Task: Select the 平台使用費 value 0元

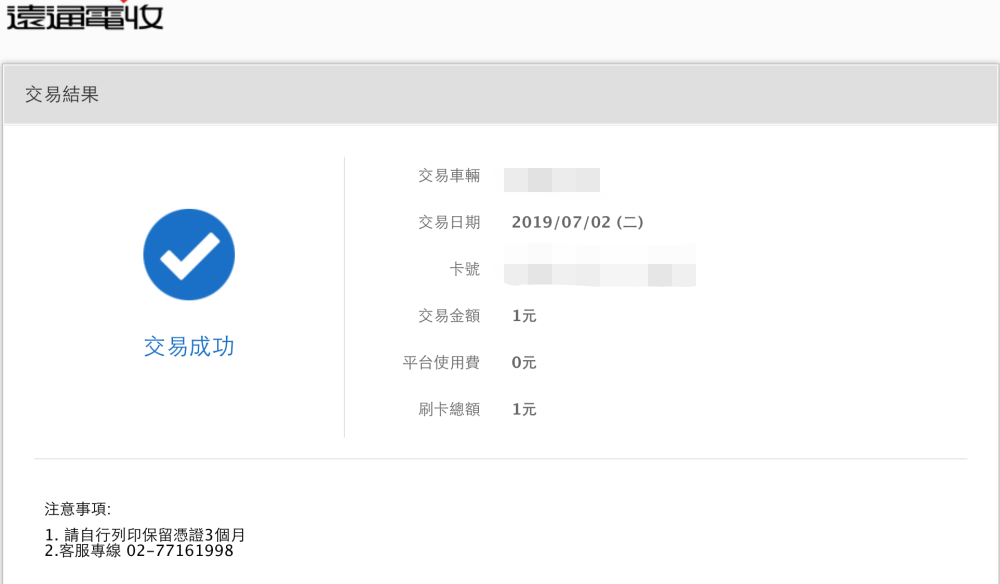Action: [x=524, y=362]
